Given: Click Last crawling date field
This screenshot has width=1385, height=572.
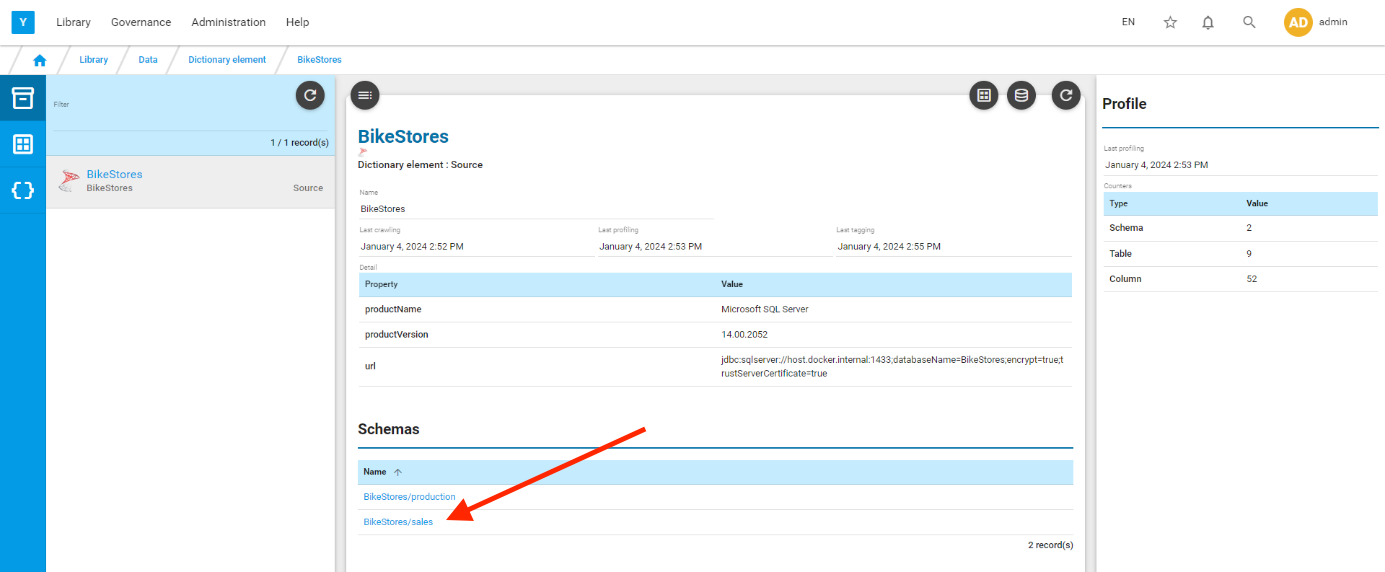Looking at the screenshot, I should (476, 246).
